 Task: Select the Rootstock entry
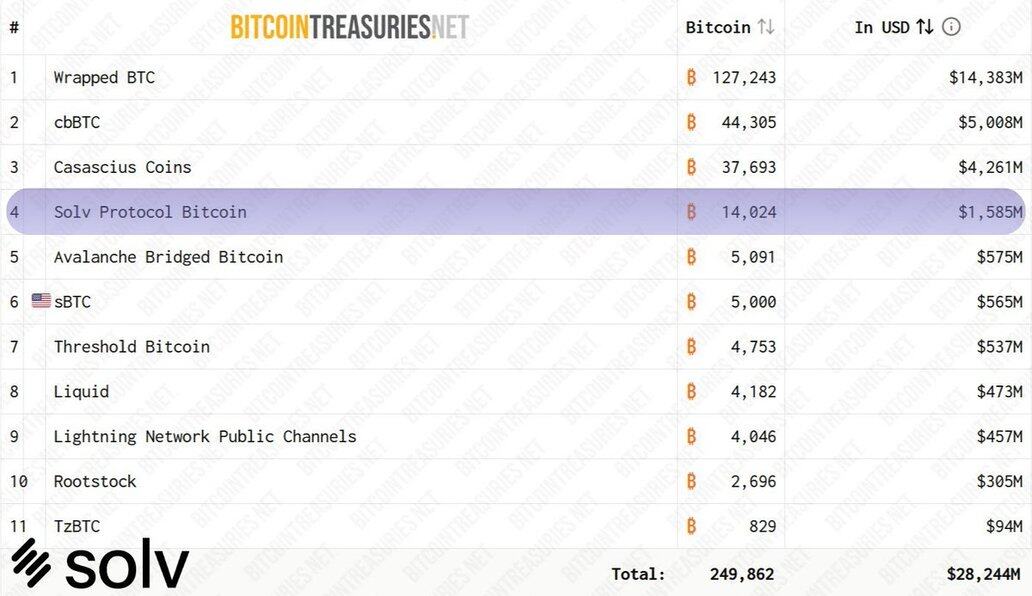point(95,481)
